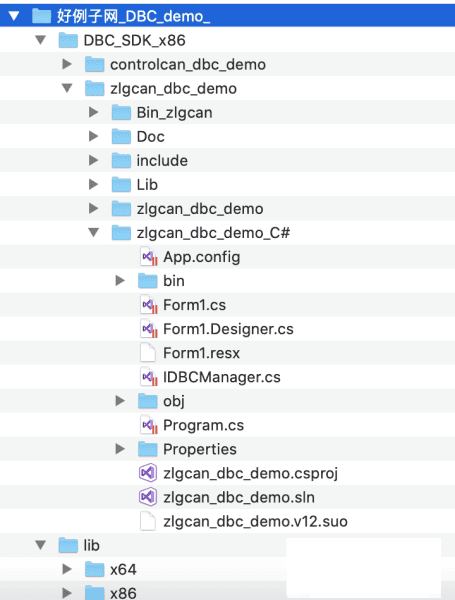Screen dimensions: 455x600
Task: Collapse the lib folder
Action: (41, 545)
